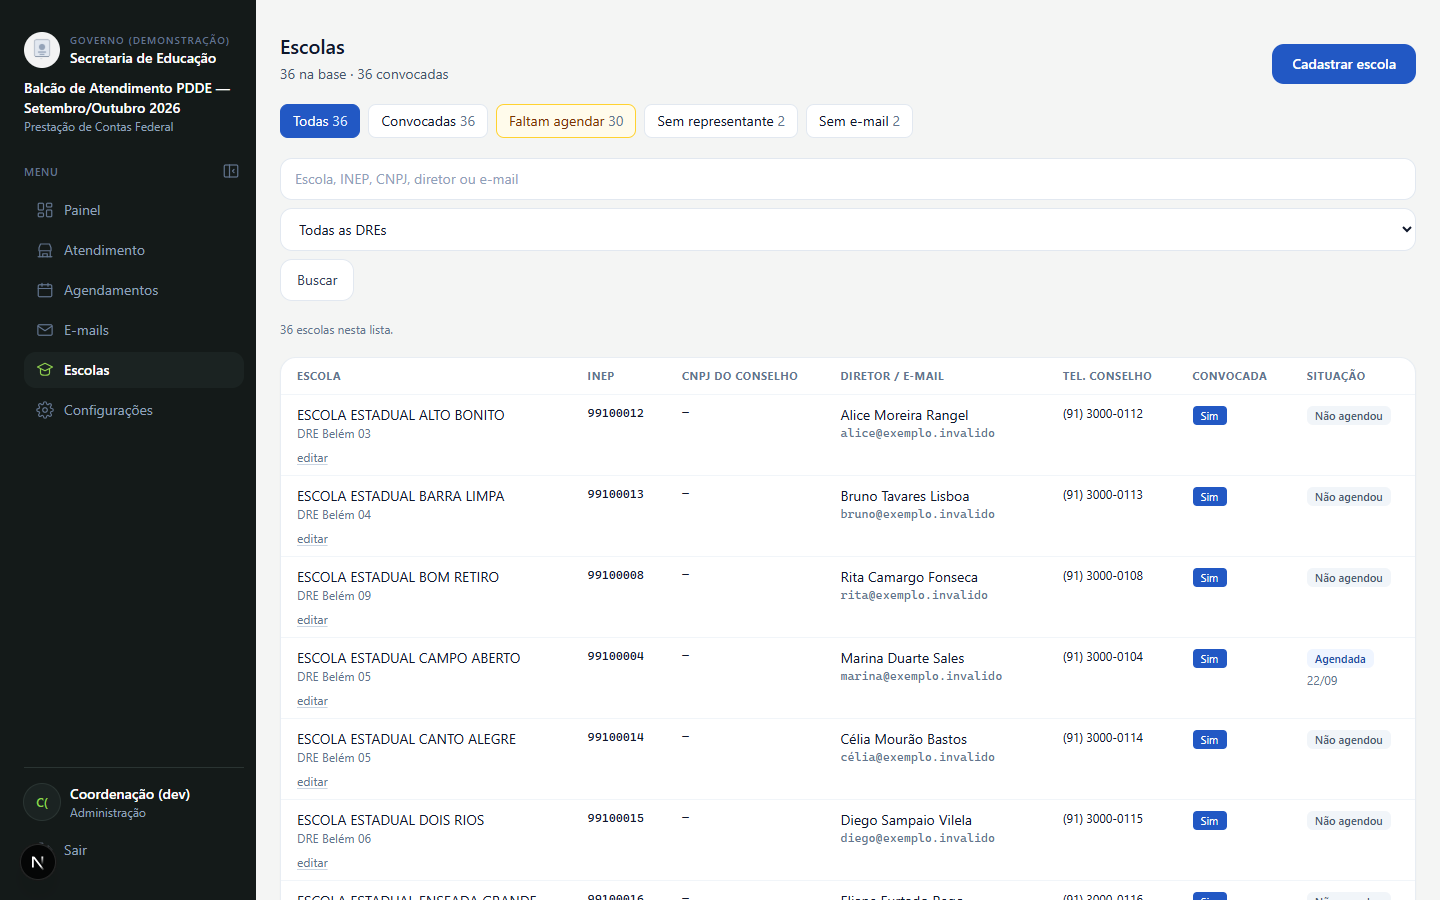Click Sim badge for Dois Rios
Screen dimensions: 1440x900
(1209, 821)
